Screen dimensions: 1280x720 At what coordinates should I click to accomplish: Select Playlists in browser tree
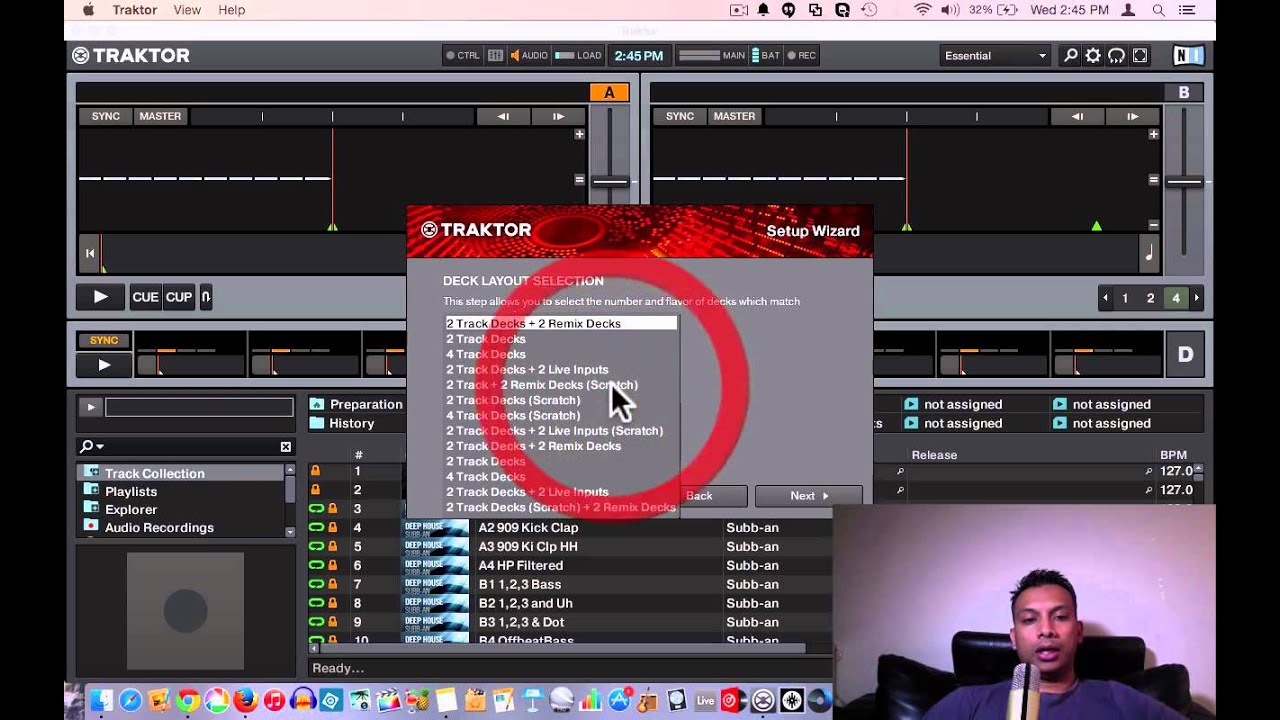click(131, 492)
